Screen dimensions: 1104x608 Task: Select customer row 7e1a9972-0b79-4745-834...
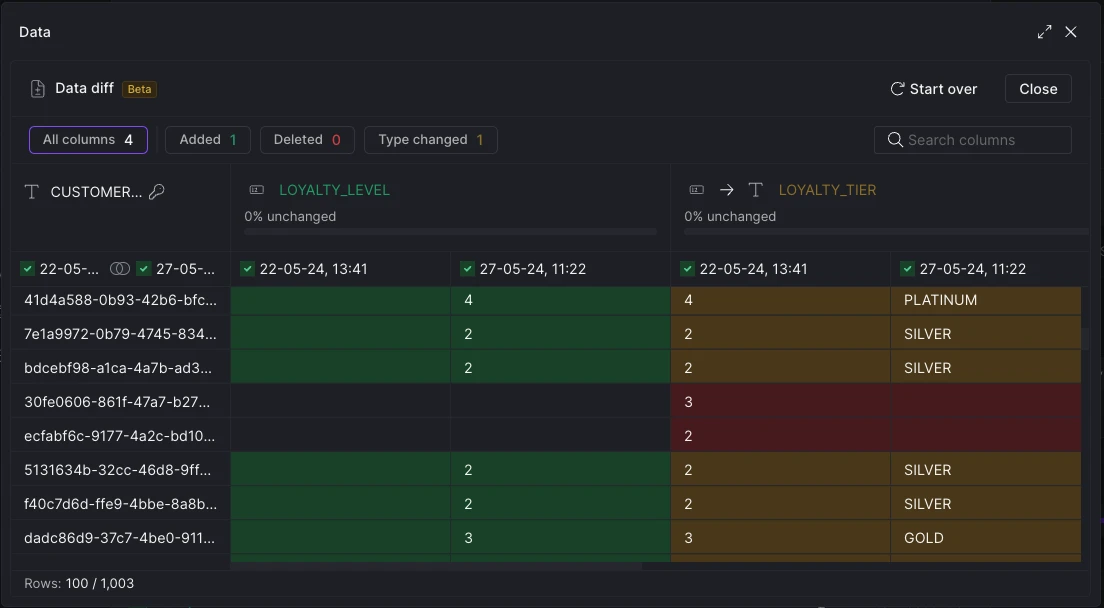120,334
